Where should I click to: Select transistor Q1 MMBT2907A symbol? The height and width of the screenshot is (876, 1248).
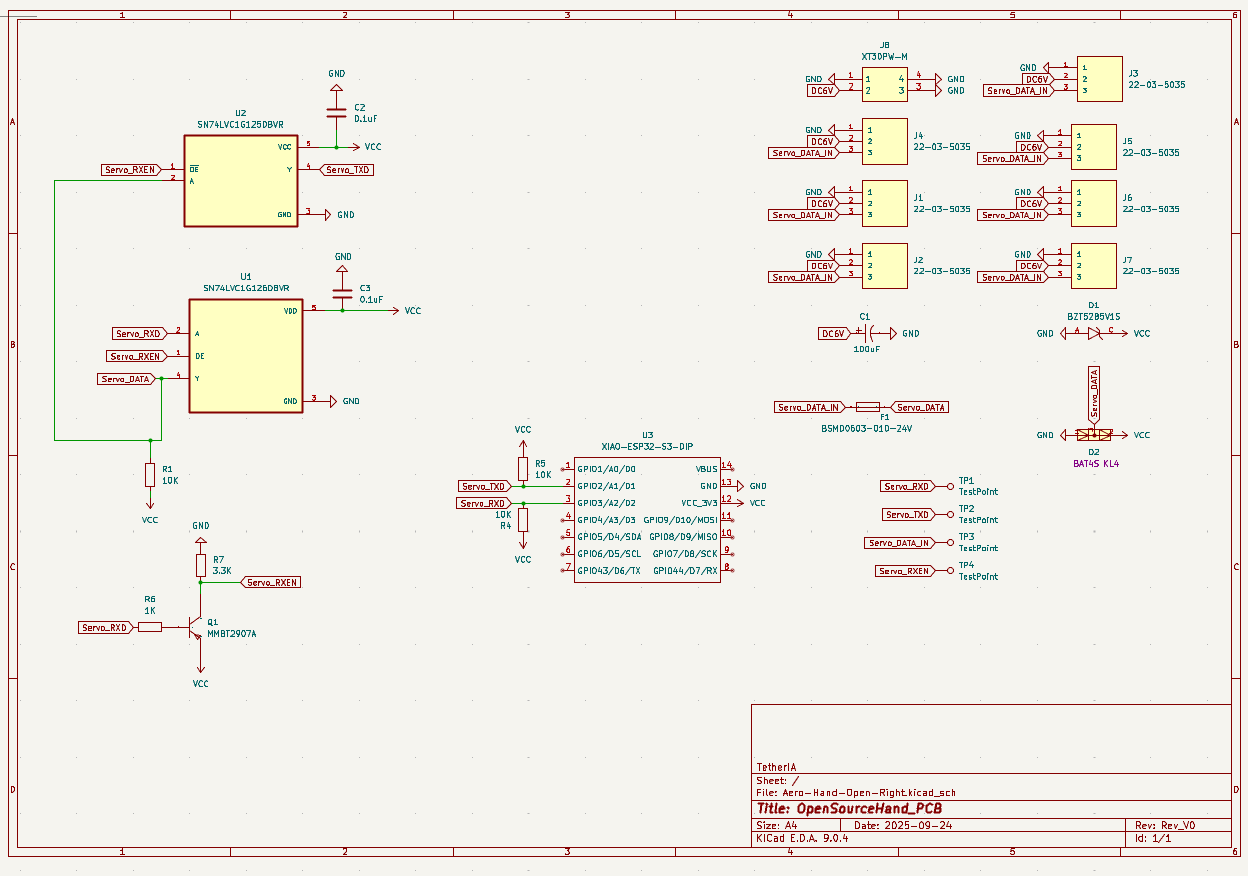[197, 627]
